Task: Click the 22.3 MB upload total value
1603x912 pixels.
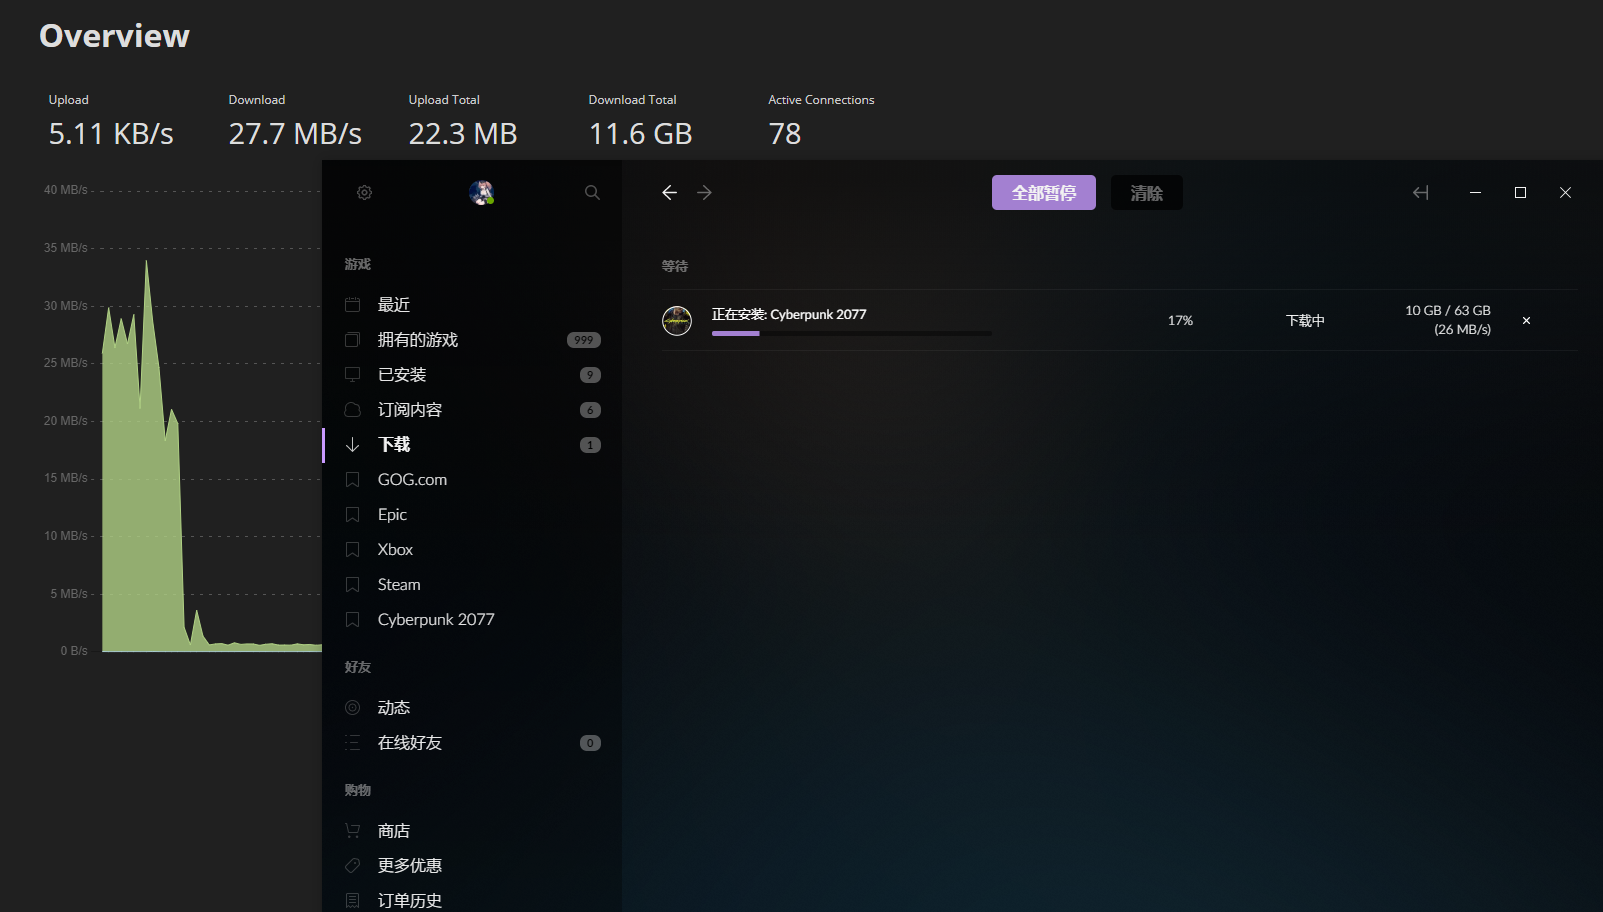Action: coord(462,134)
